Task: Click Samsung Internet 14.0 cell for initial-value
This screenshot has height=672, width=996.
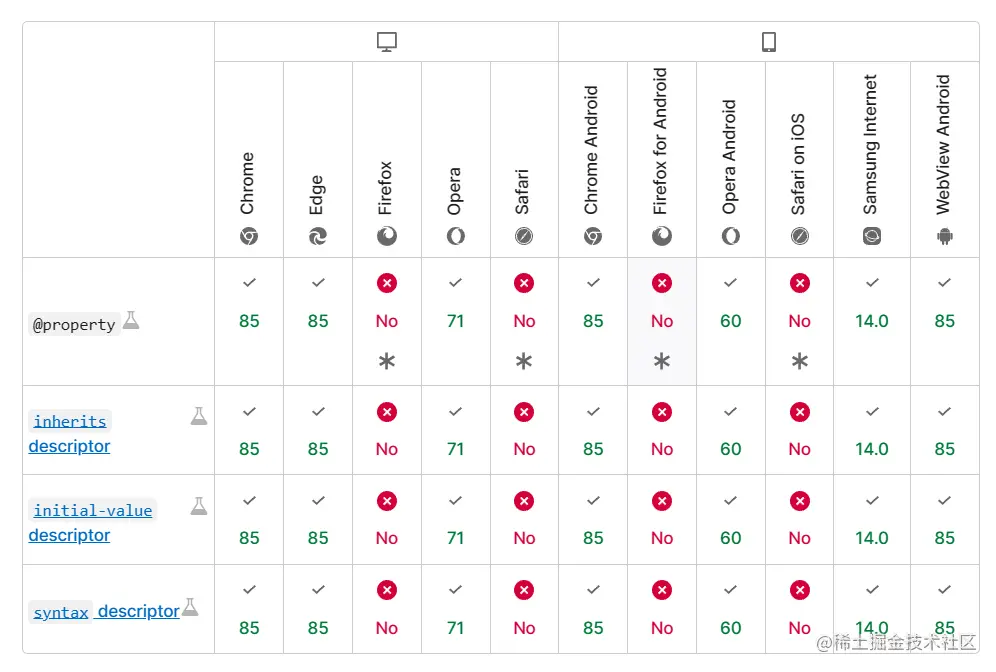Action: click(872, 538)
